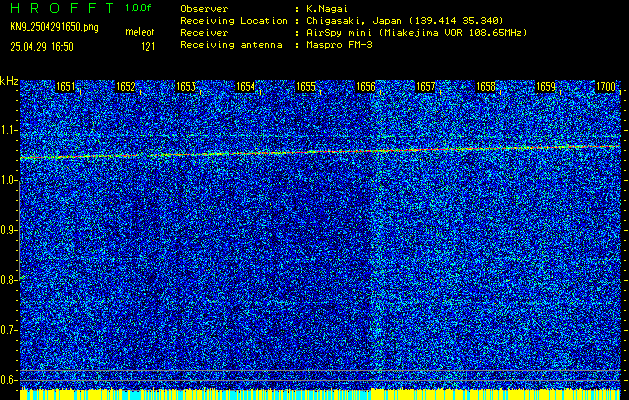Click the Receiver label

pyautogui.click(x=204, y=33)
